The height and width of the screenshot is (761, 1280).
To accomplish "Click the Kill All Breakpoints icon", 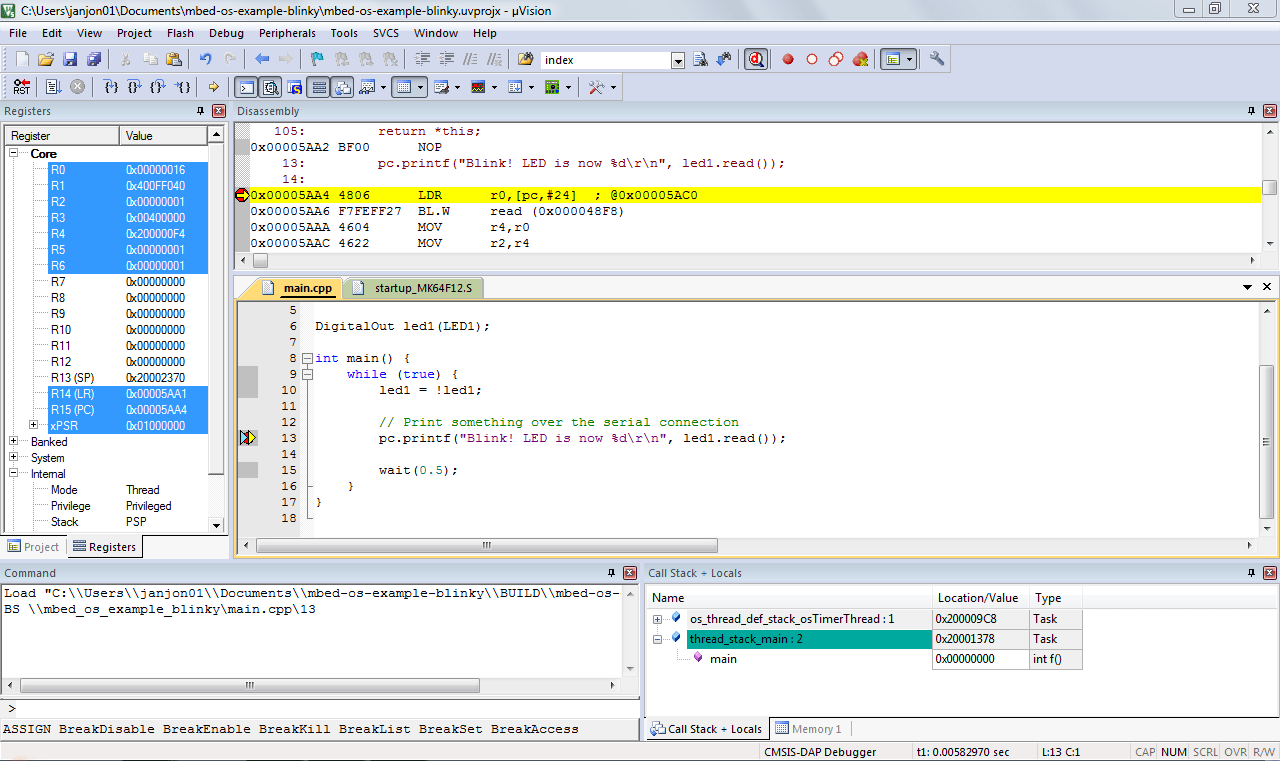I will coord(860,59).
